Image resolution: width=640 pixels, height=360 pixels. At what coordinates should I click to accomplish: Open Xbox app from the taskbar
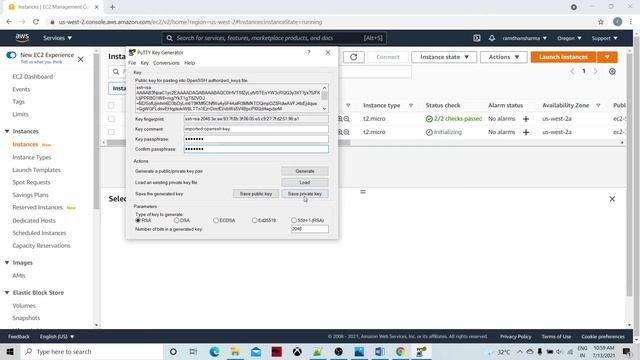[297, 351]
